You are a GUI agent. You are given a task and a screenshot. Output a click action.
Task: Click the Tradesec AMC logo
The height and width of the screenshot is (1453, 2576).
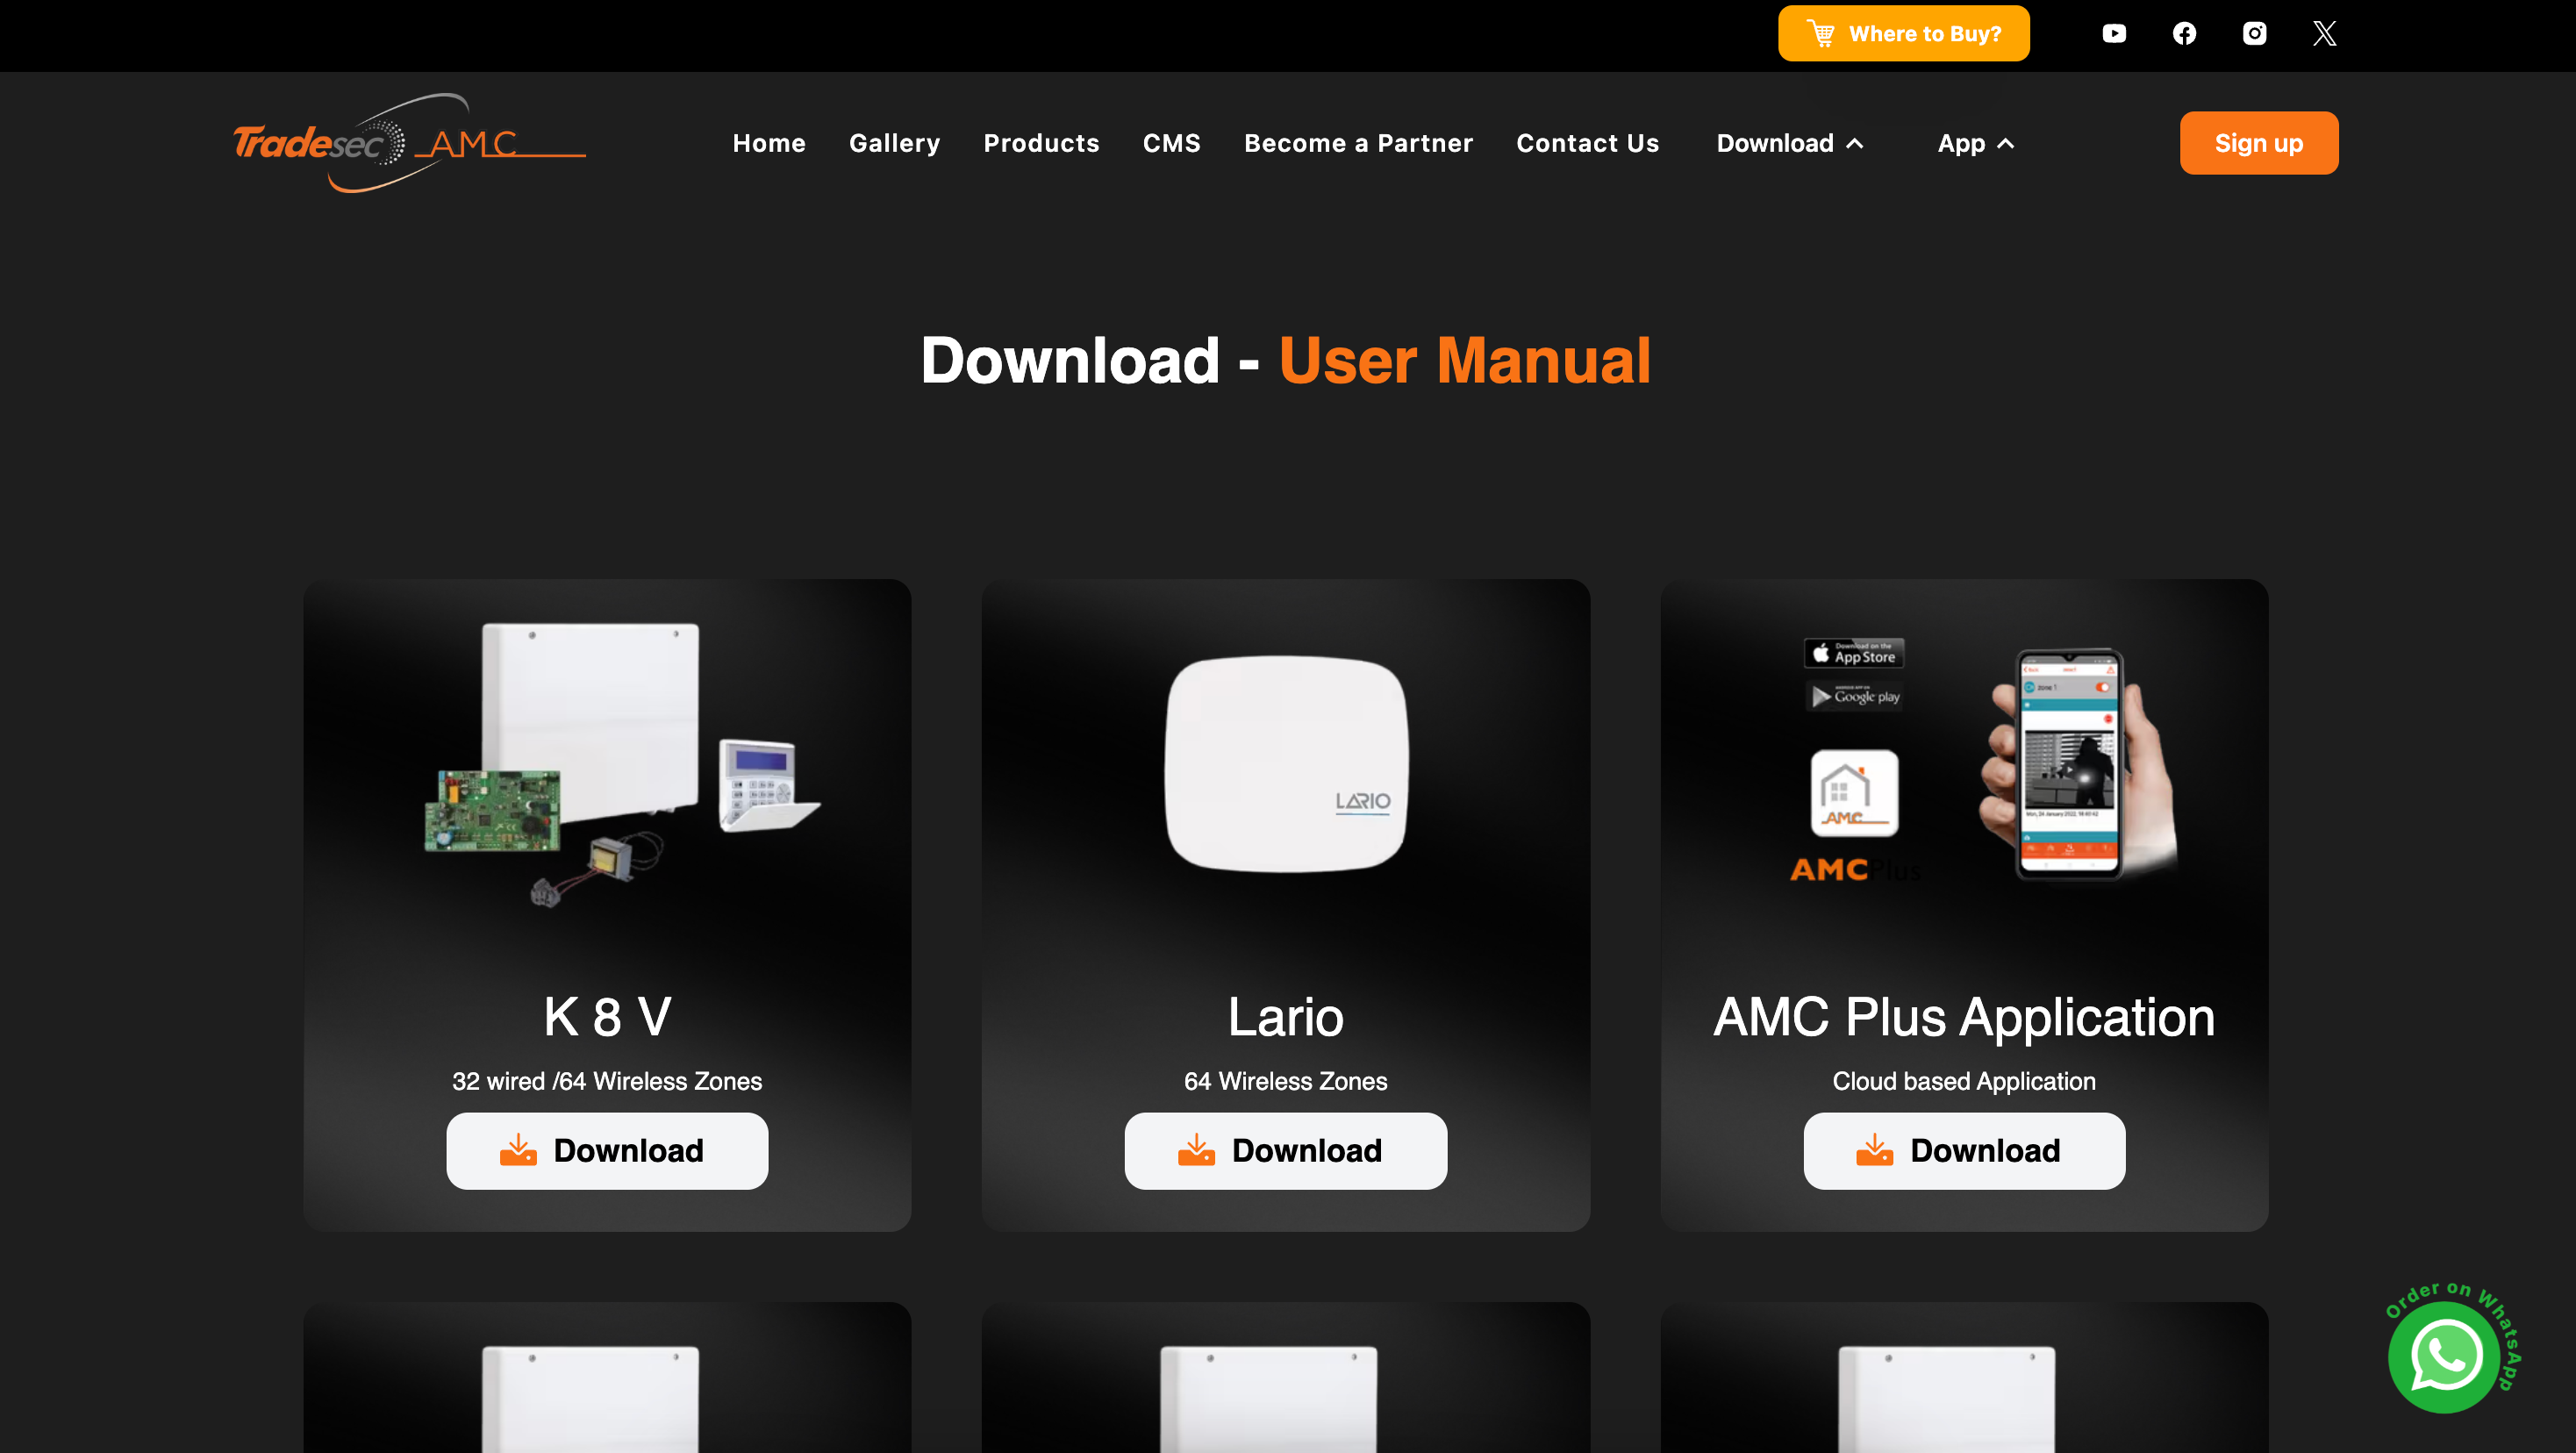coord(409,143)
